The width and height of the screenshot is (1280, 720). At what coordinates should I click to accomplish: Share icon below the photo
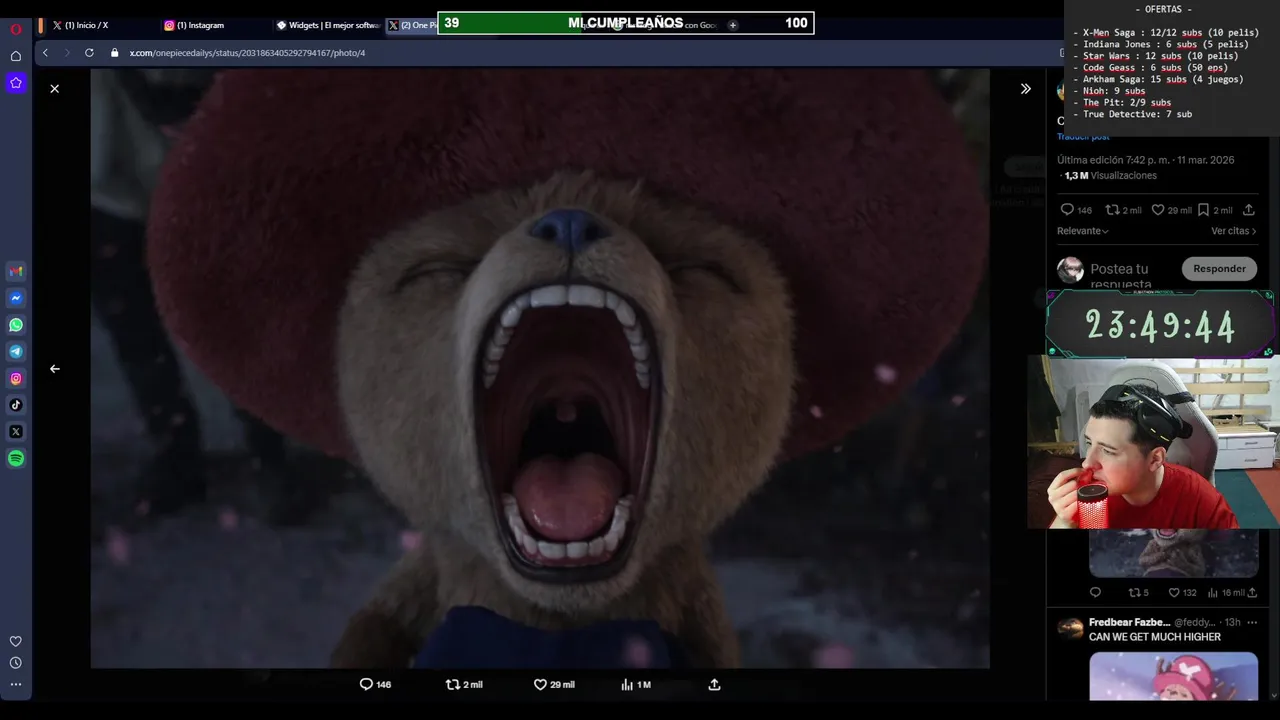(x=714, y=685)
